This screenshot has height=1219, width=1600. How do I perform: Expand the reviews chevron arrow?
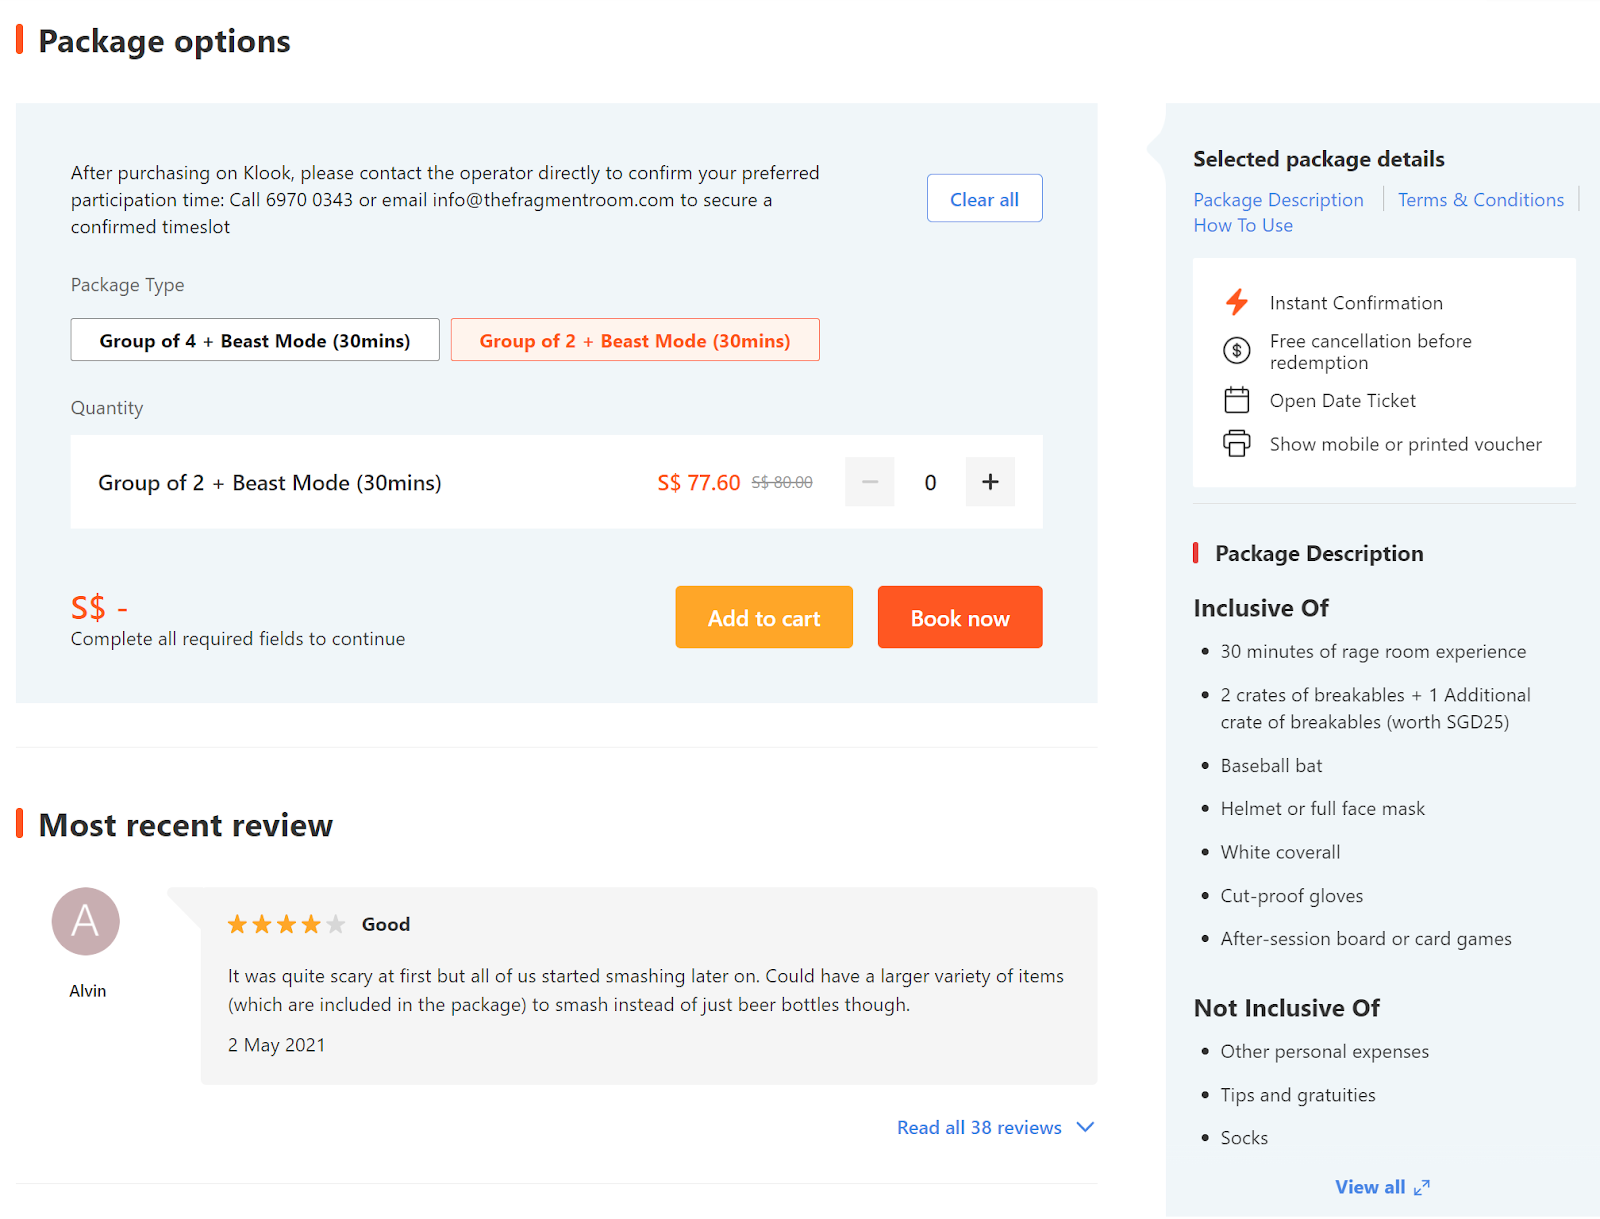click(1085, 1127)
